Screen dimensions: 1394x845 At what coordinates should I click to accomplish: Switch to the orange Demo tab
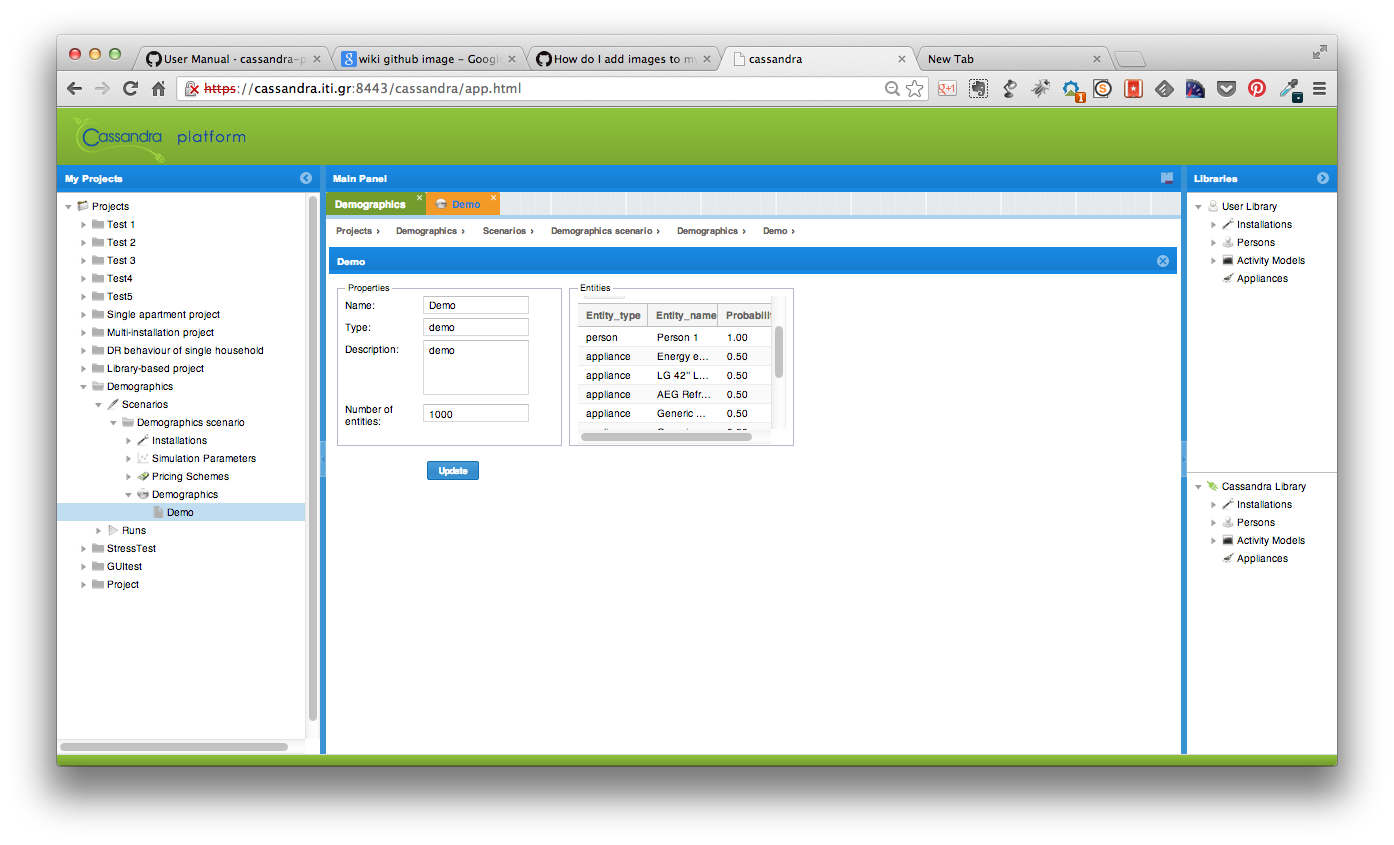click(x=463, y=204)
